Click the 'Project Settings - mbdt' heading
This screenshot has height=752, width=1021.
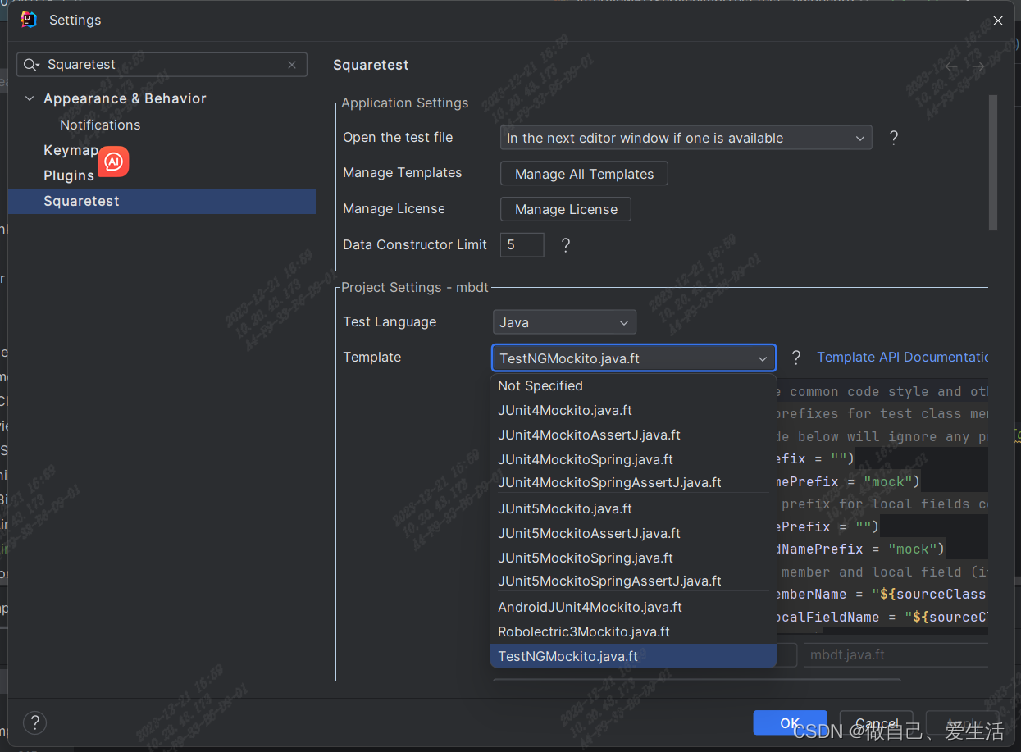[415, 287]
